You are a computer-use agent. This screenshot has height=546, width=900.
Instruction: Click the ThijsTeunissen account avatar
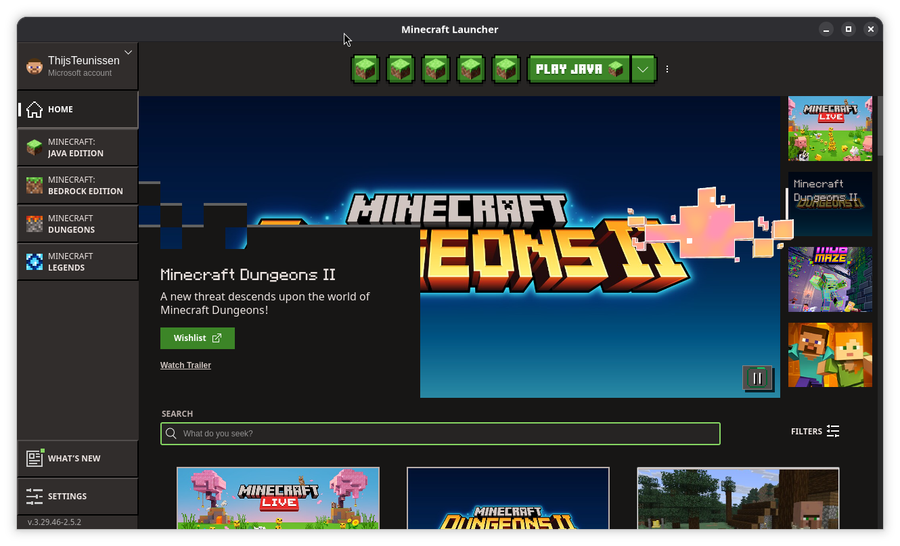34,67
